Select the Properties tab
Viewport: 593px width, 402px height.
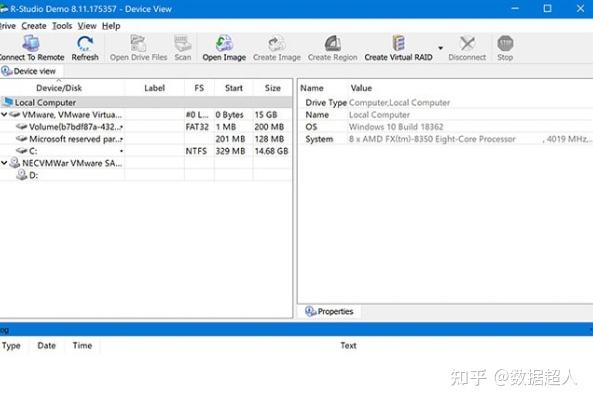pos(329,311)
